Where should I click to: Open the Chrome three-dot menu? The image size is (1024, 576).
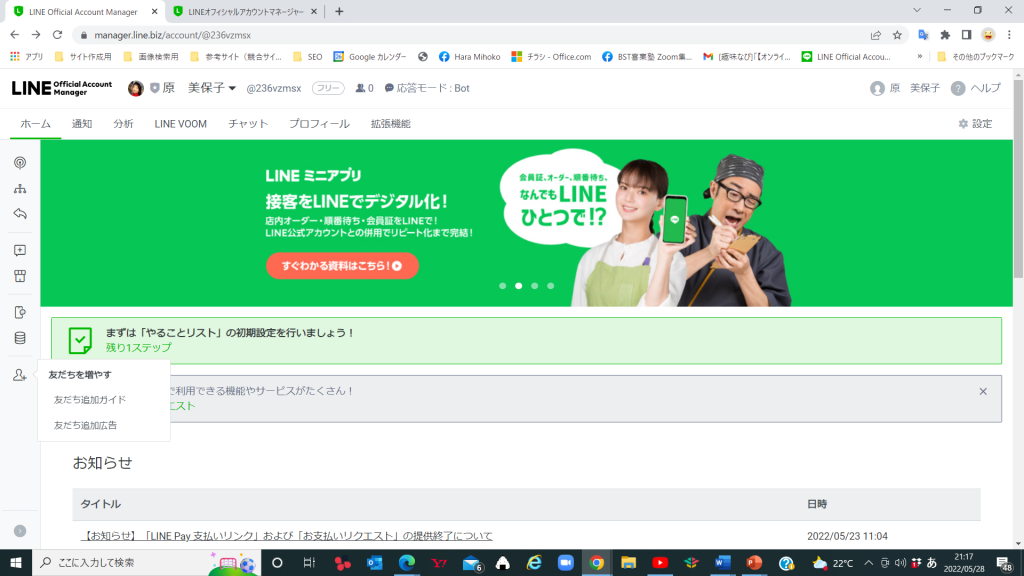click(1009, 35)
